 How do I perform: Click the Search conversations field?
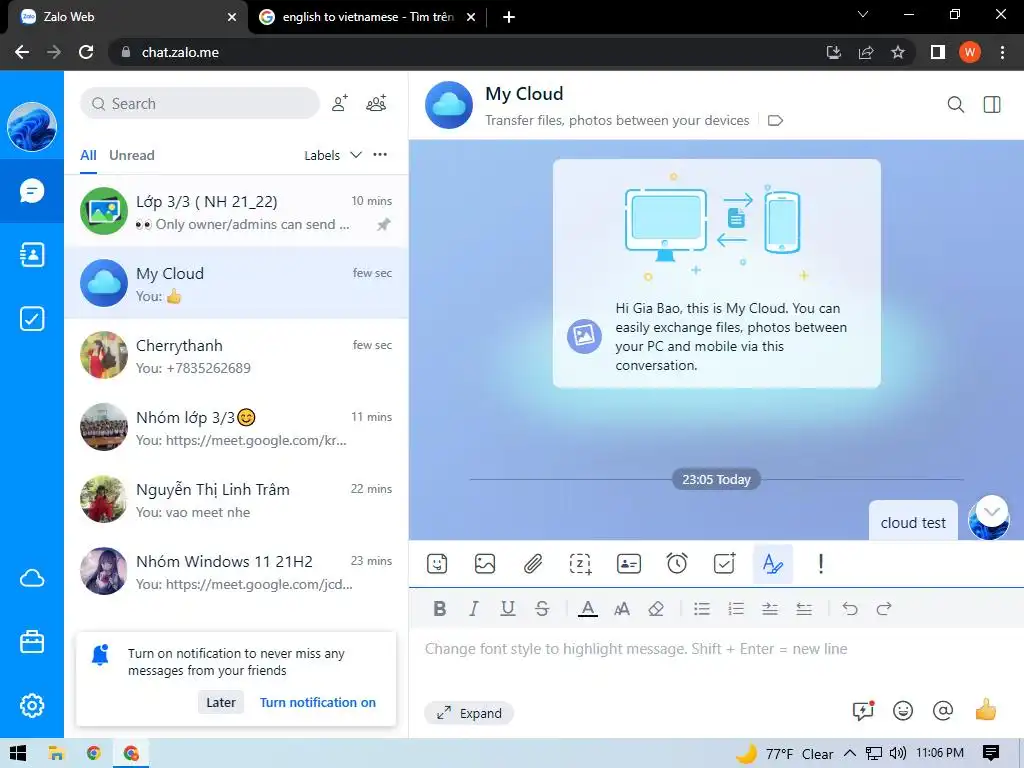point(200,103)
